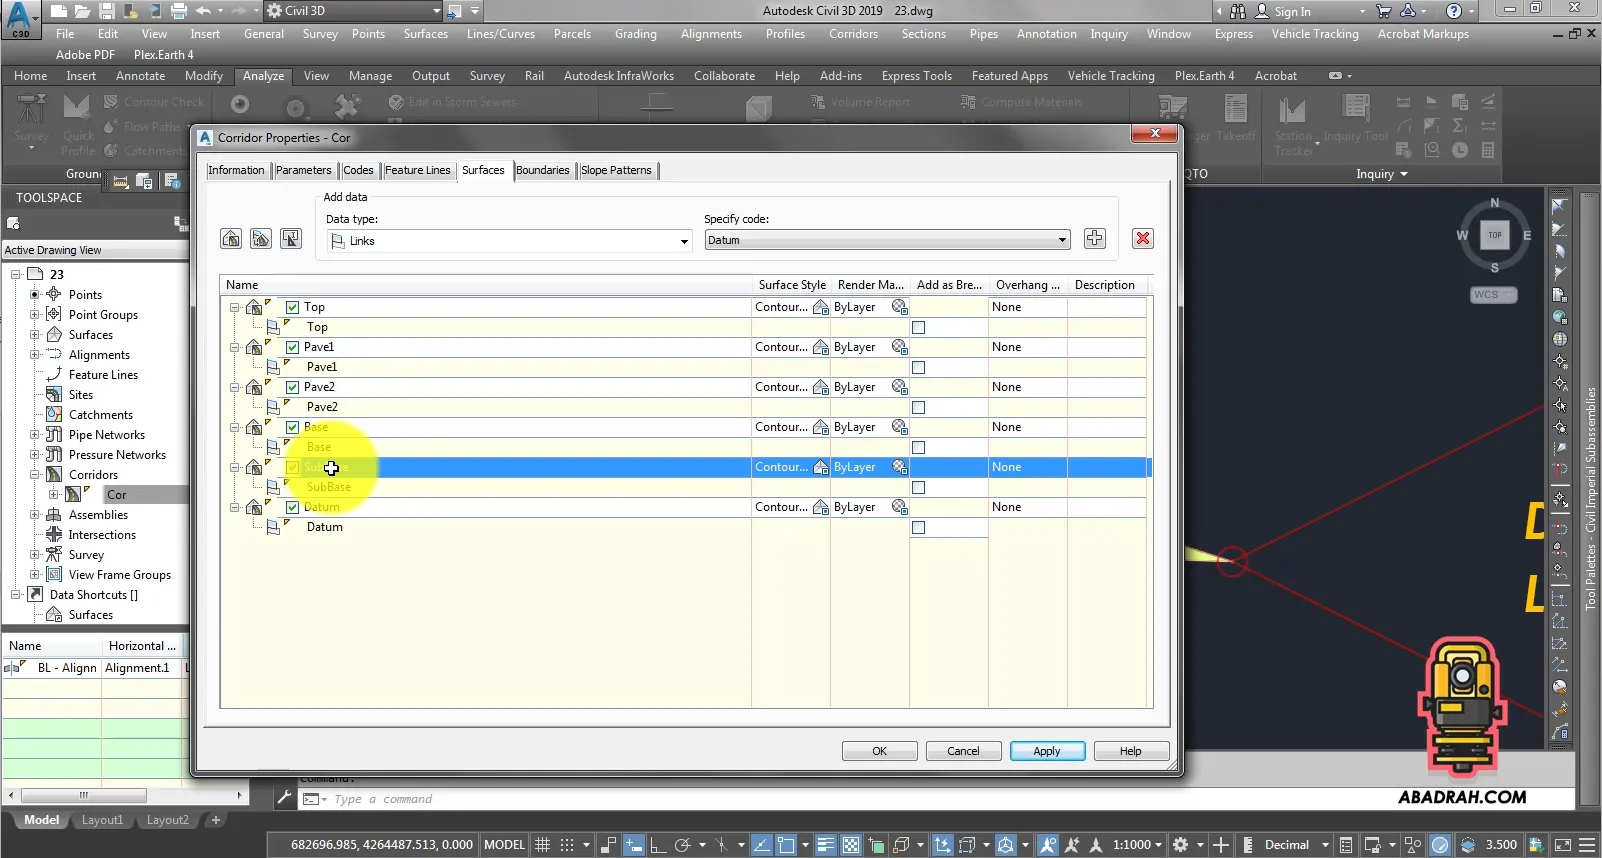Uncheck the Pave1 surface checkbox
This screenshot has width=1602, height=858.
293,347
